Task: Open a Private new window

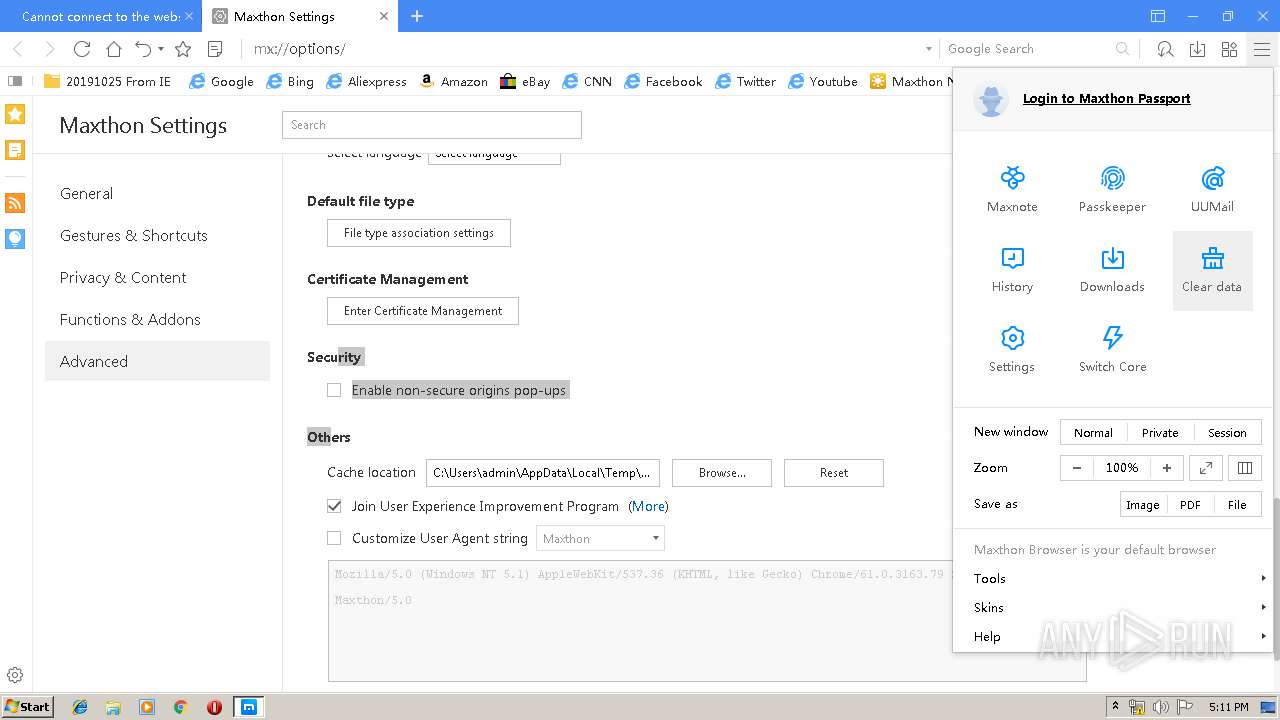Action: [x=1160, y=432]
